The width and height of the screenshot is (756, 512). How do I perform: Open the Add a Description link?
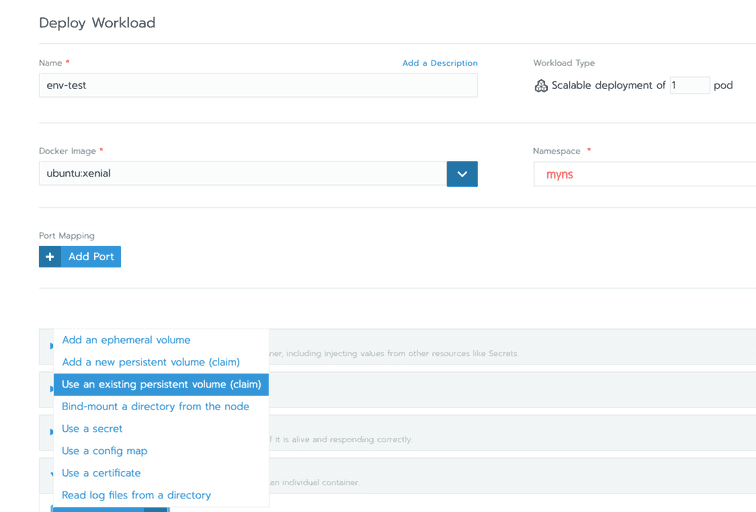click(x=440, y=63)
